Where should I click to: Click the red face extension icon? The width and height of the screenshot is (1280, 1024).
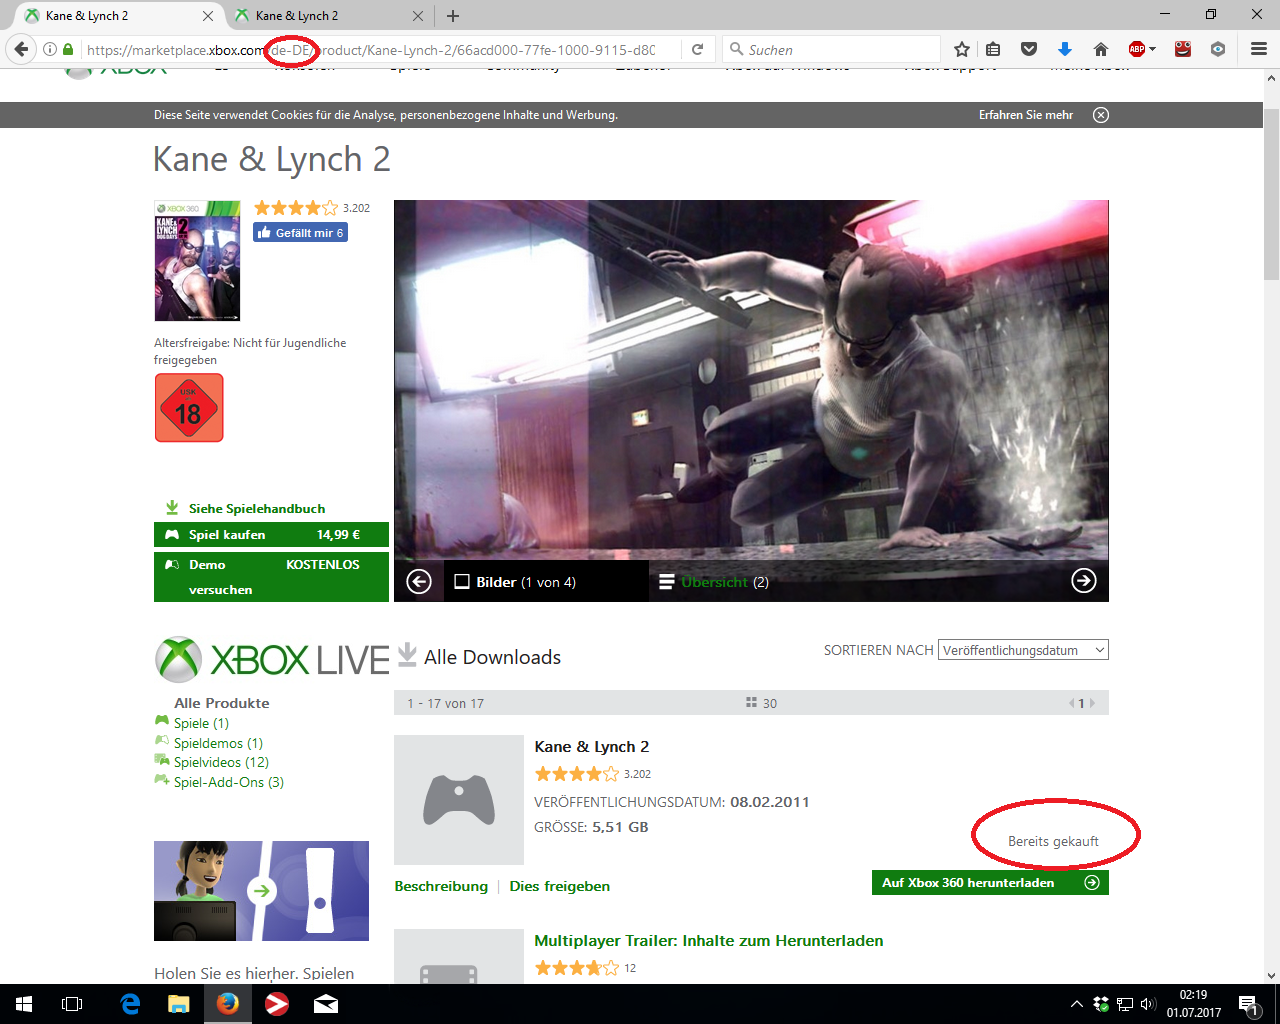(x=1183, y=49)
